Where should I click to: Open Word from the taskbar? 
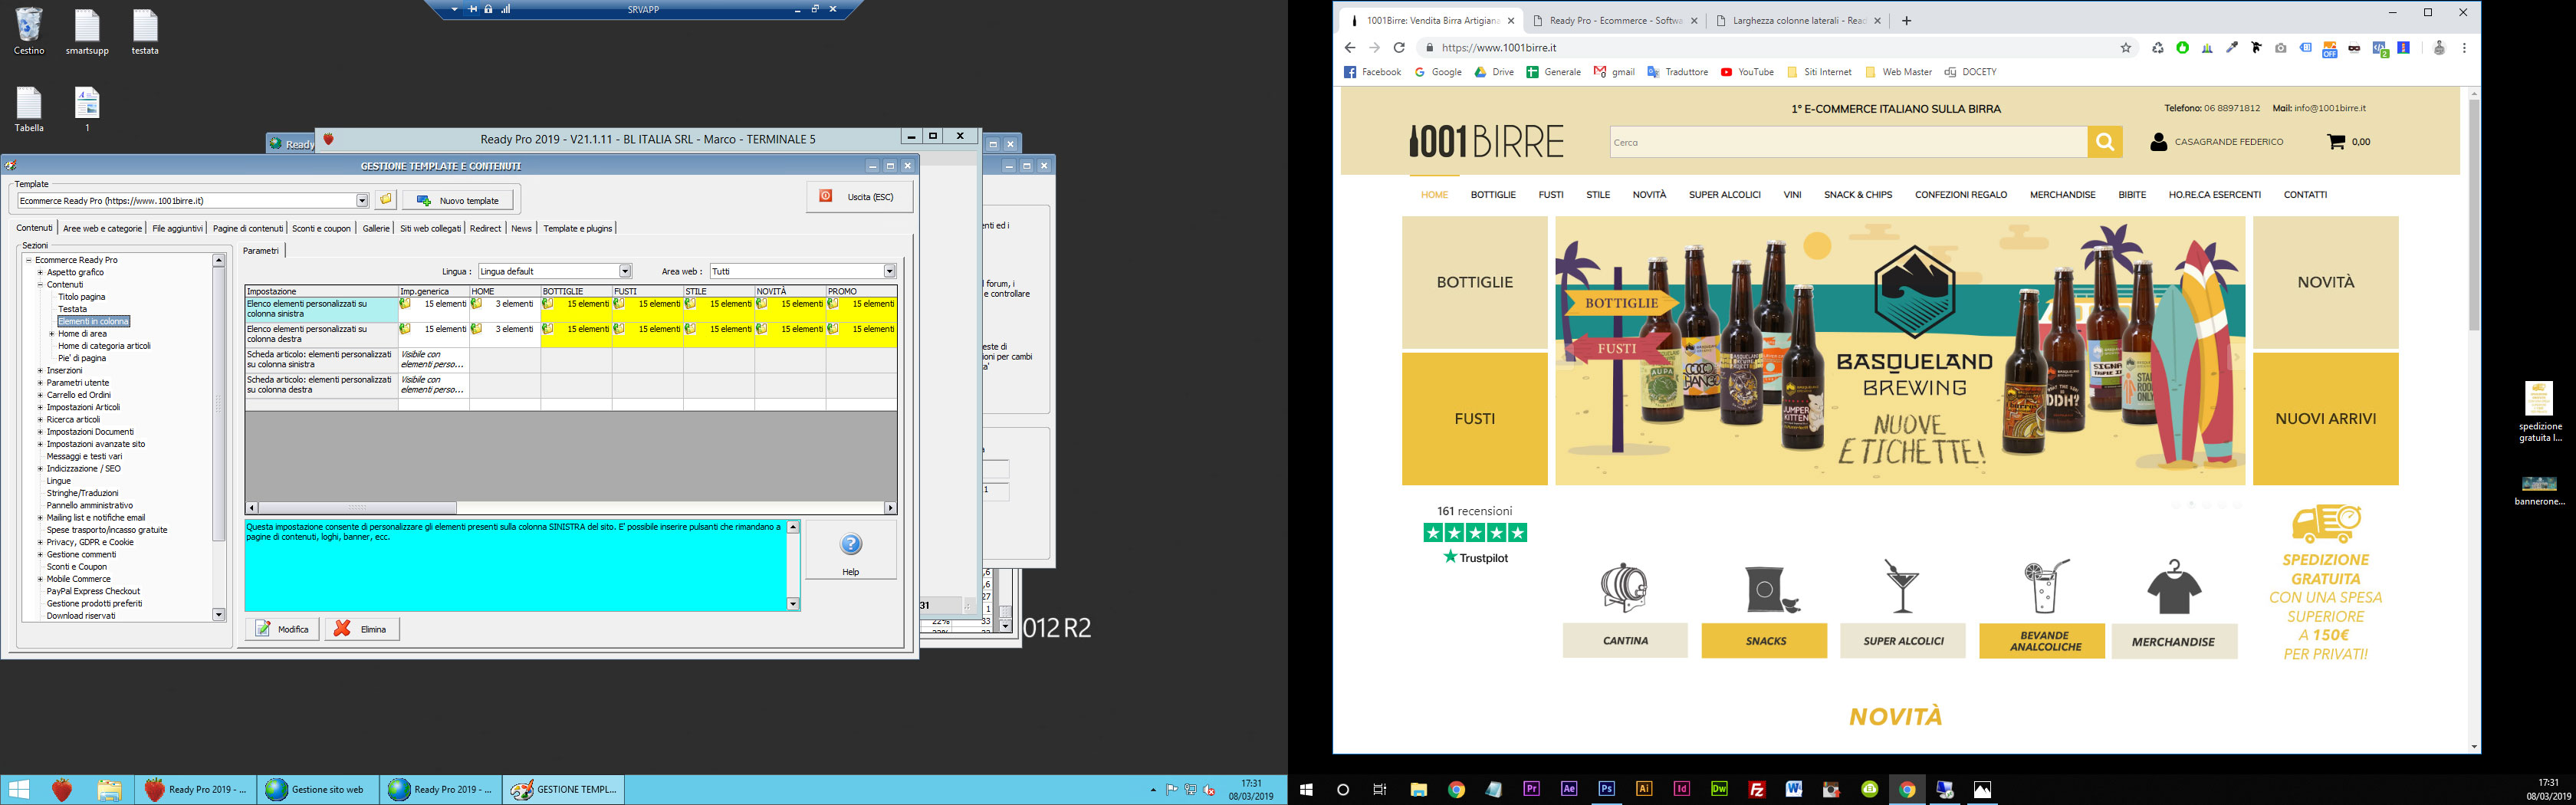click(1794, 789)
